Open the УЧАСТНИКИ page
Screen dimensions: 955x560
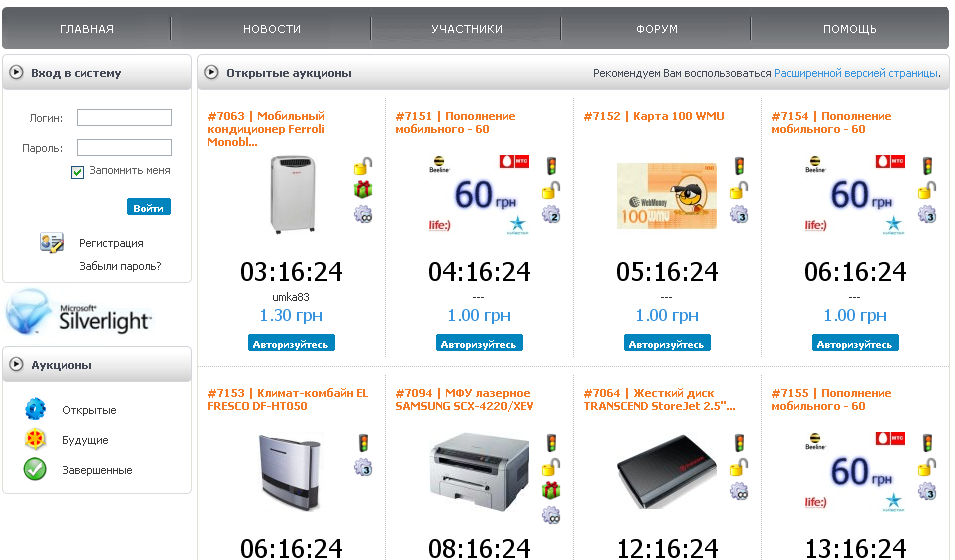click(467, 29)
